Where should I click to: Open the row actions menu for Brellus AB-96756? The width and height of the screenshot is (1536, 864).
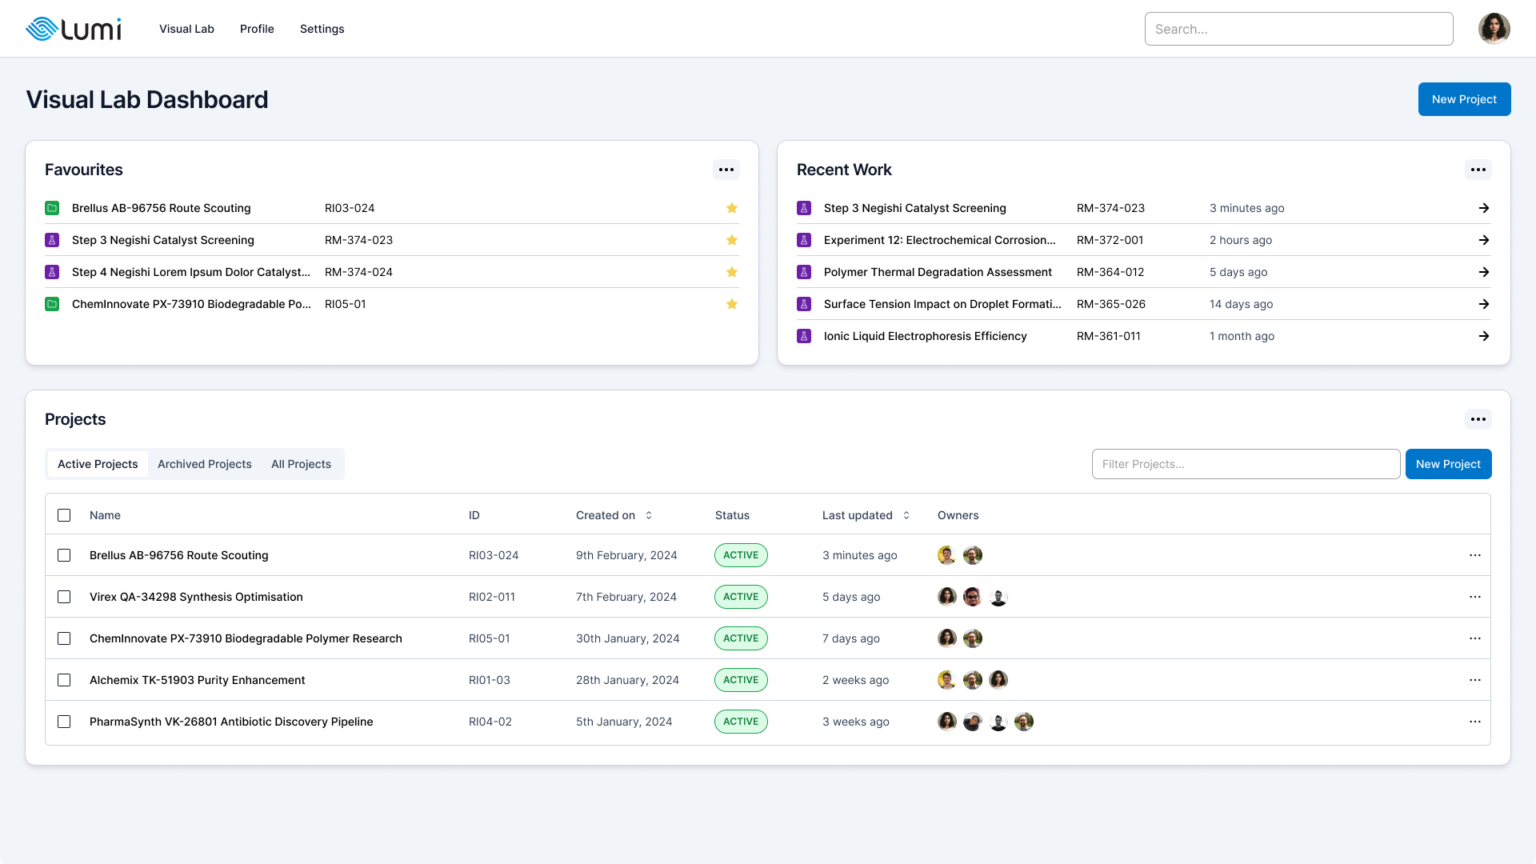(1475, 555)
